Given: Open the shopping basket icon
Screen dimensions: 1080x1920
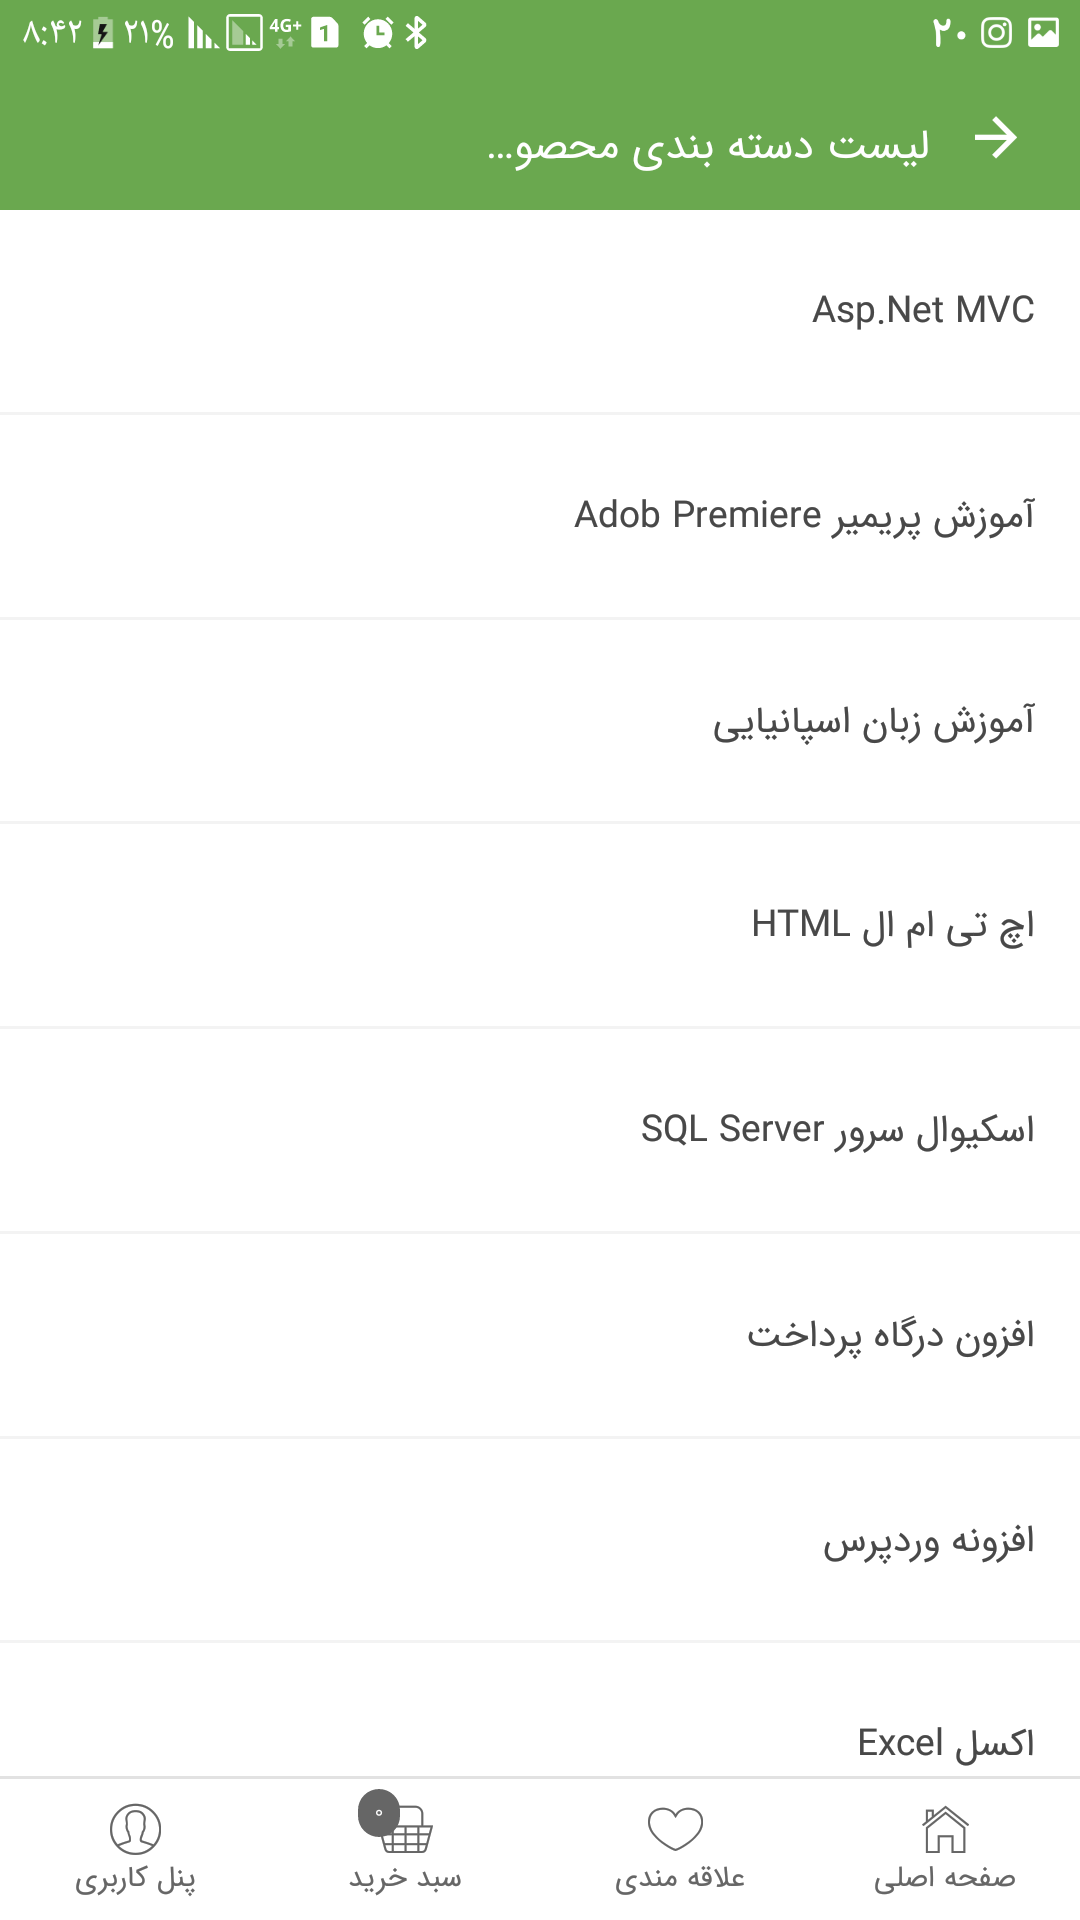Looking at the screenshot, I should pos(406,1830).
